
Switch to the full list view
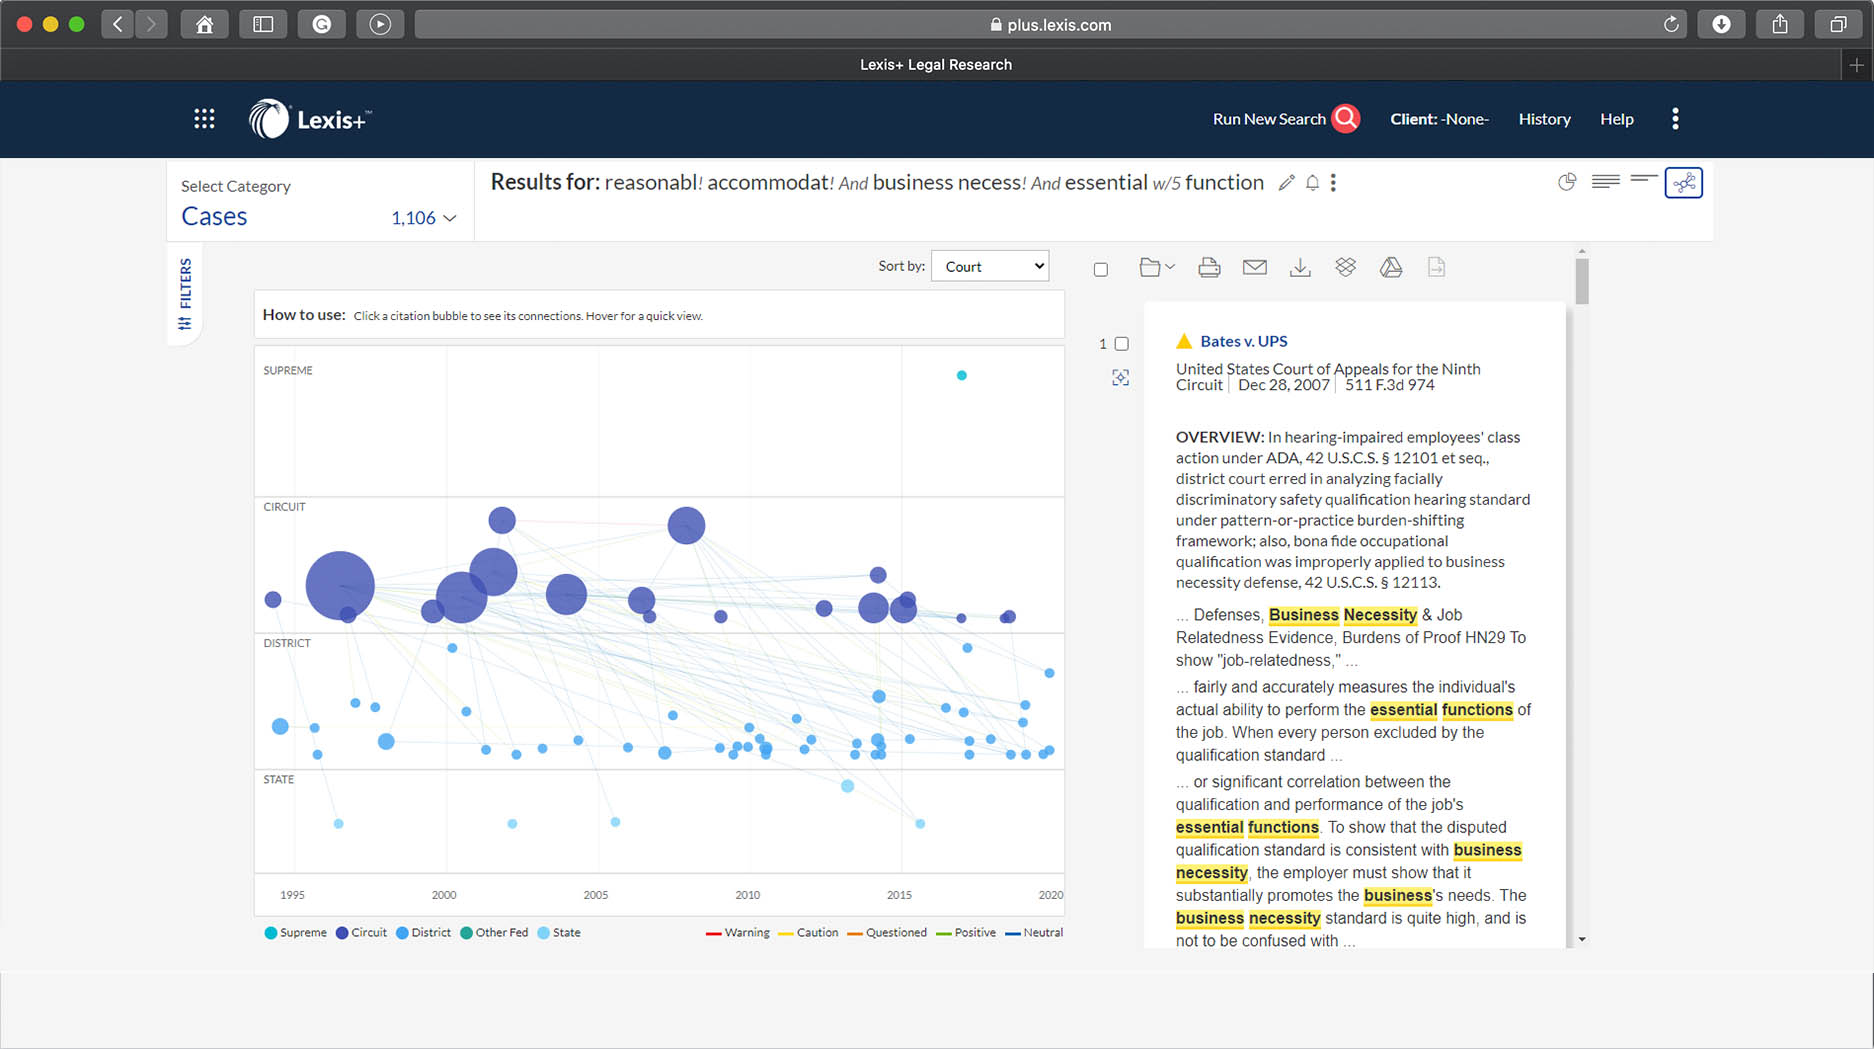[x=1606, y=182]
